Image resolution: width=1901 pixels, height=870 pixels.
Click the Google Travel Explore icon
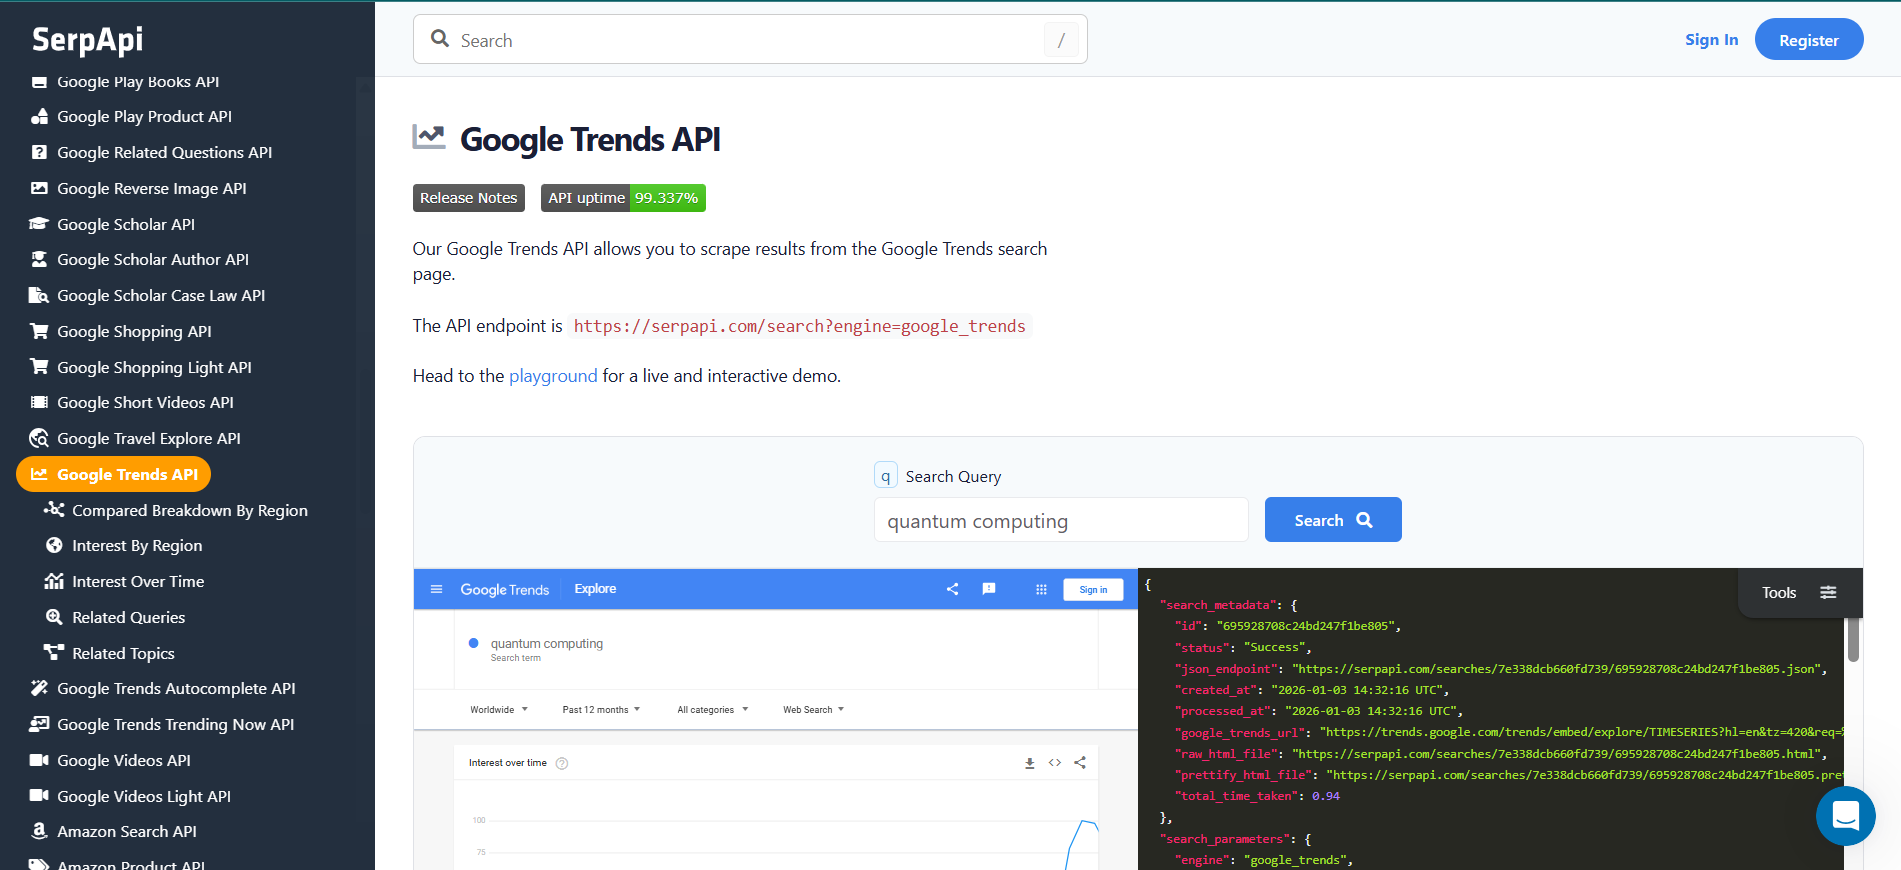click(x=39, y=439)
